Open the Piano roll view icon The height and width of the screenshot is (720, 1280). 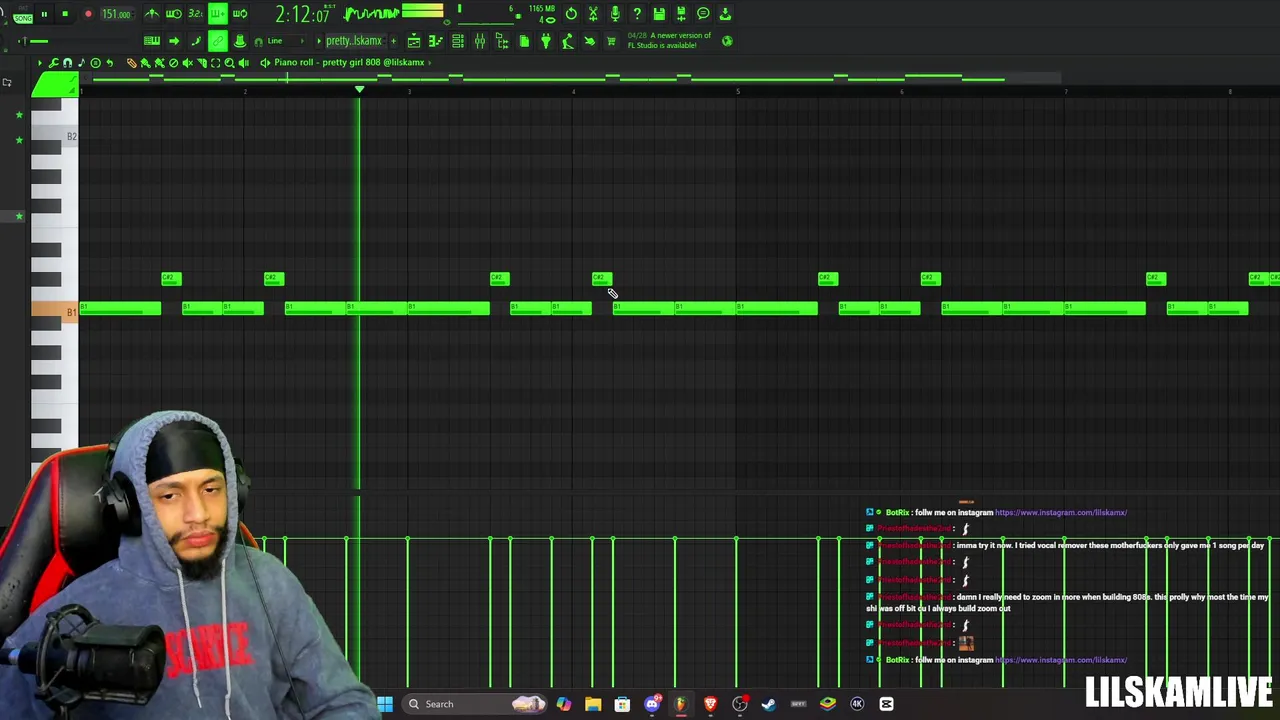point(436,41)
